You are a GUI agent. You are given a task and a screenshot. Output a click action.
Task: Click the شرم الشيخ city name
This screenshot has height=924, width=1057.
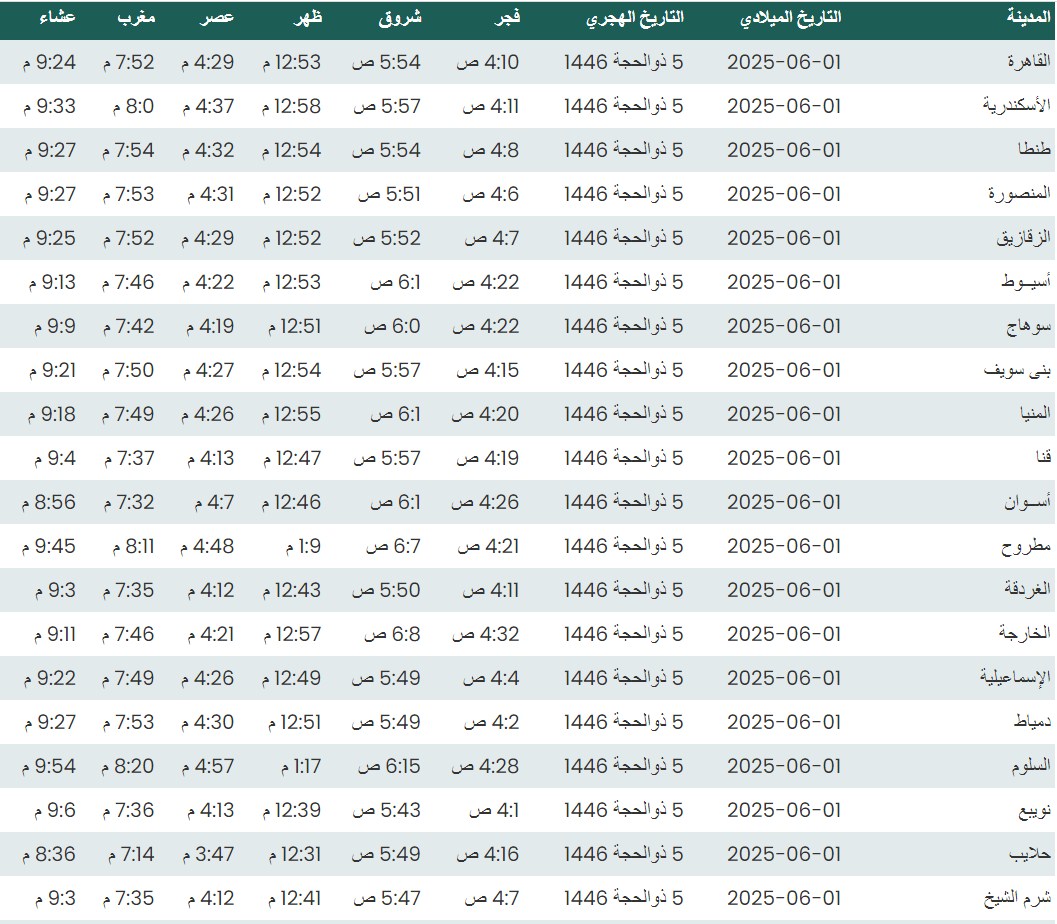tap(1016, 898)
